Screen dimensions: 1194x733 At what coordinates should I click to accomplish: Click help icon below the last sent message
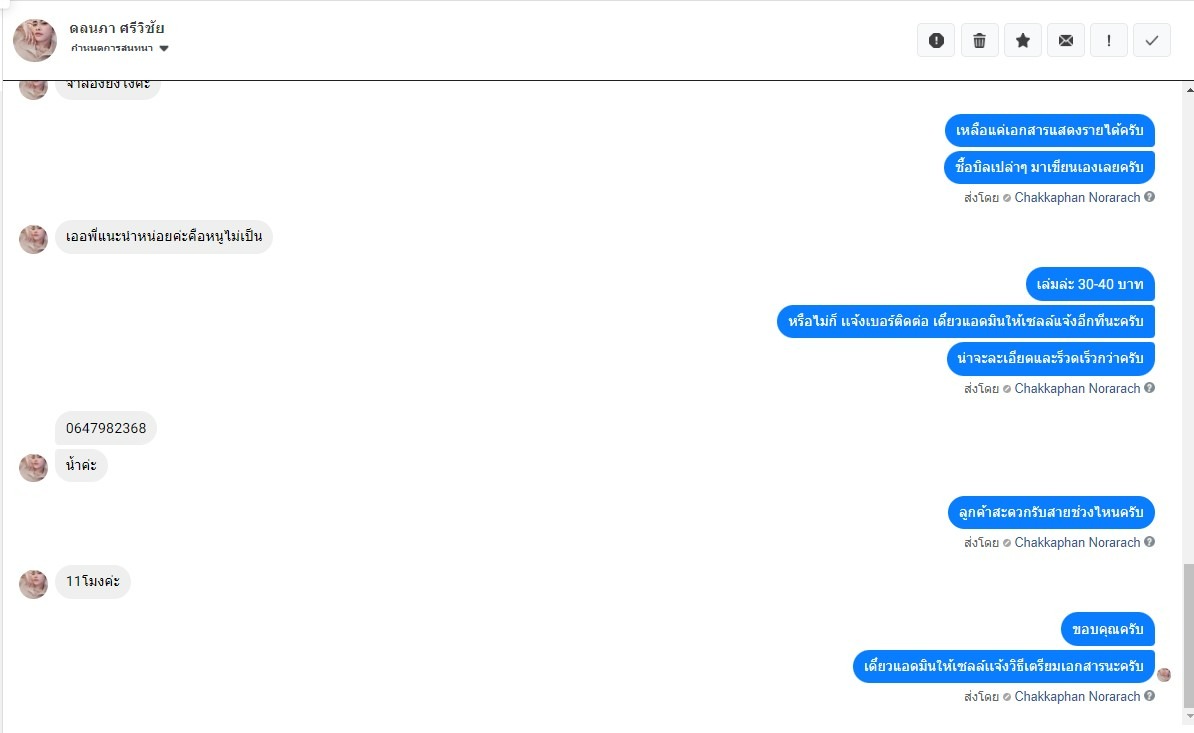click(x=1150, y=696)
